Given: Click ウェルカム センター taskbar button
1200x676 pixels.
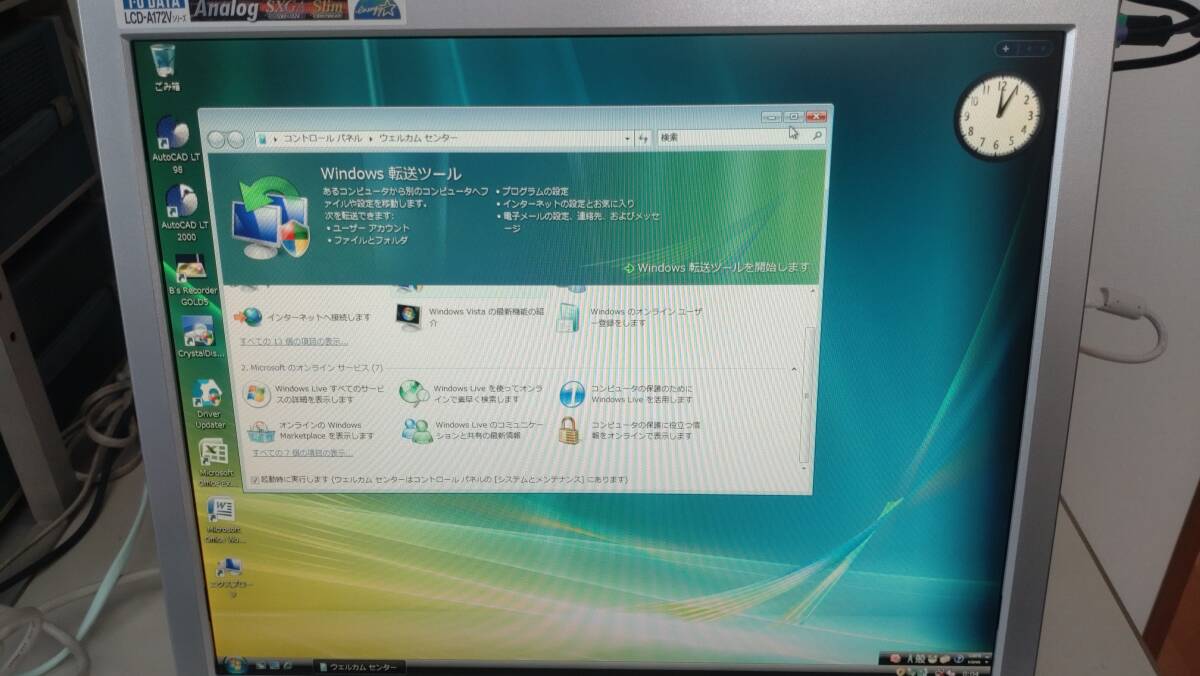Looking at the screenshot, I should [362, 666].
